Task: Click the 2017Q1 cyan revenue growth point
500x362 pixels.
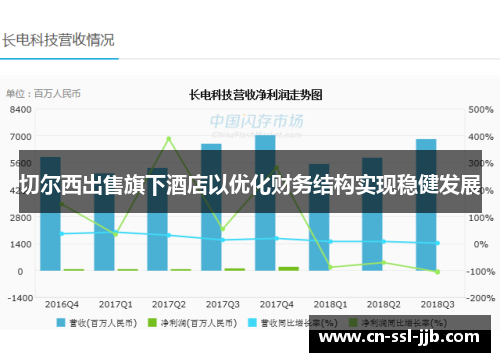Action: tap(115, 232)
